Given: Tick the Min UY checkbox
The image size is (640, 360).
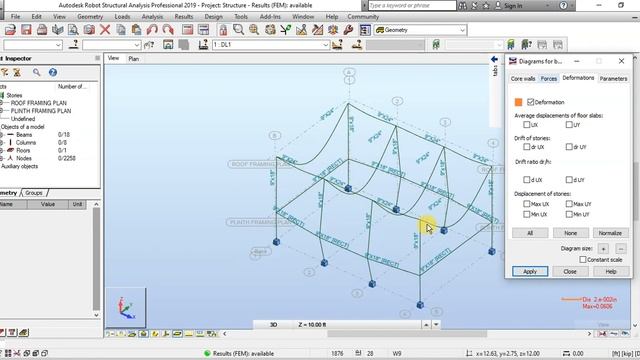Looking at the screenshot, I should click(569, 214).
